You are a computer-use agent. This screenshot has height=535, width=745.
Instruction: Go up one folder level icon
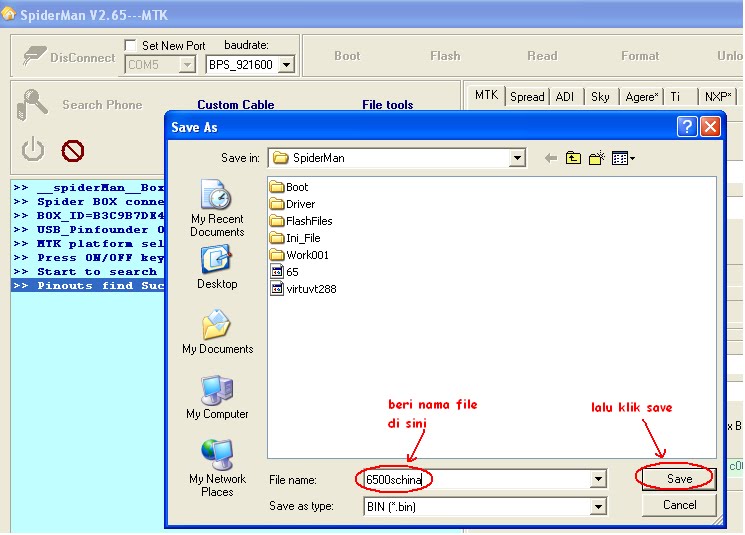point(573,158)
